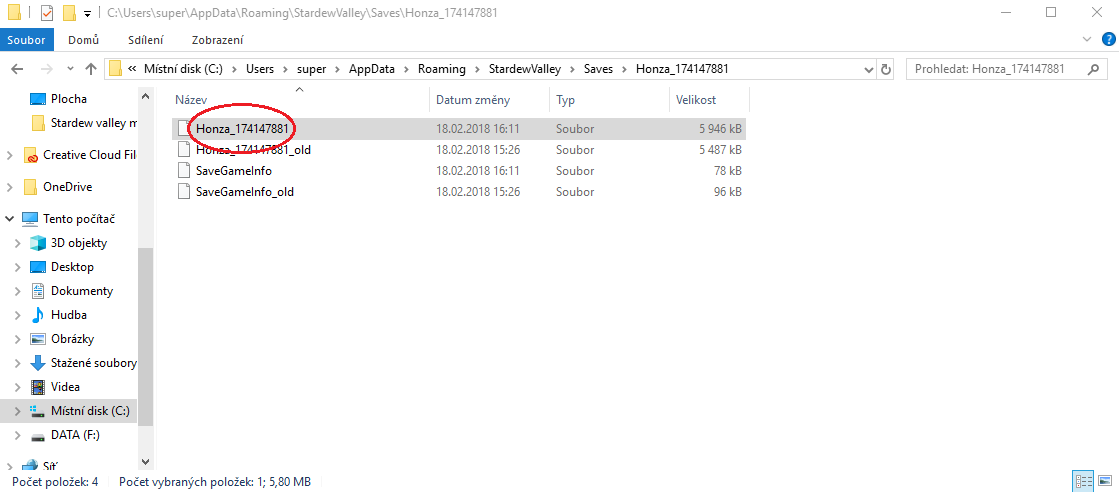Click the Hudba music note icon
Screen dimensions: 1119x492
[38, 315]
